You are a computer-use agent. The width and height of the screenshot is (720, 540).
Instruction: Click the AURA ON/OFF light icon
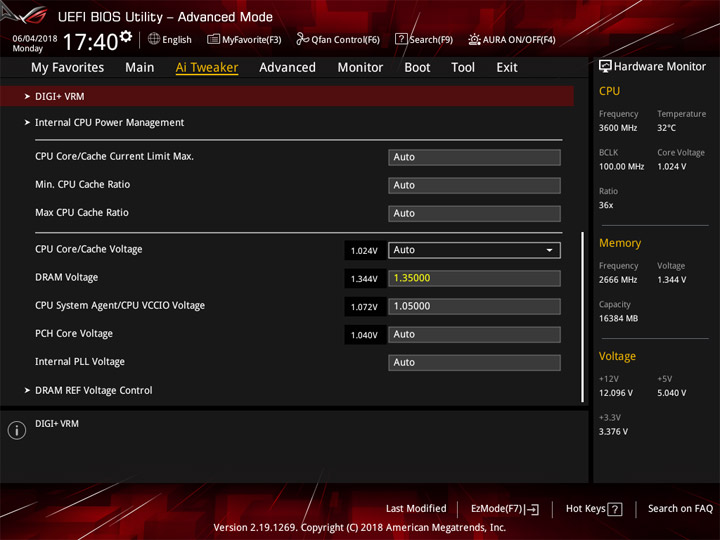click(474, 39)
